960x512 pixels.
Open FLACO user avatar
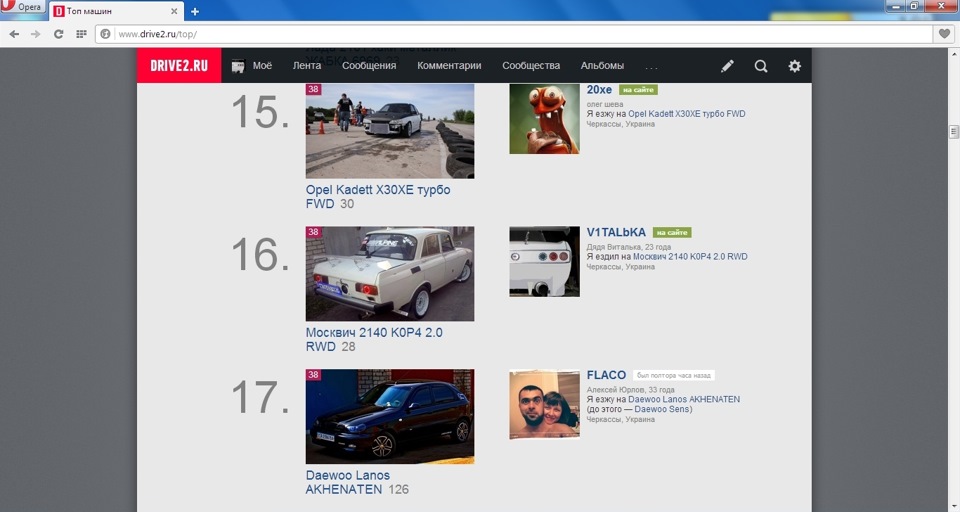(x=544, y=404)
